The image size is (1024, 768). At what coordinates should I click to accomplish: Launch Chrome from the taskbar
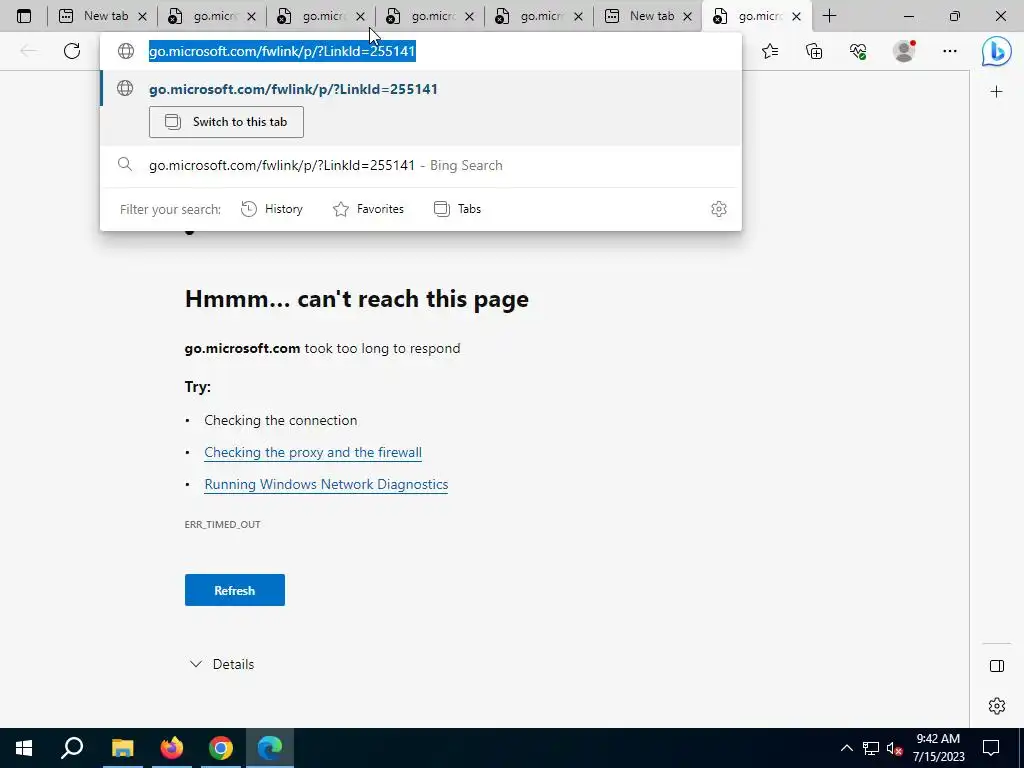(221, 748)
